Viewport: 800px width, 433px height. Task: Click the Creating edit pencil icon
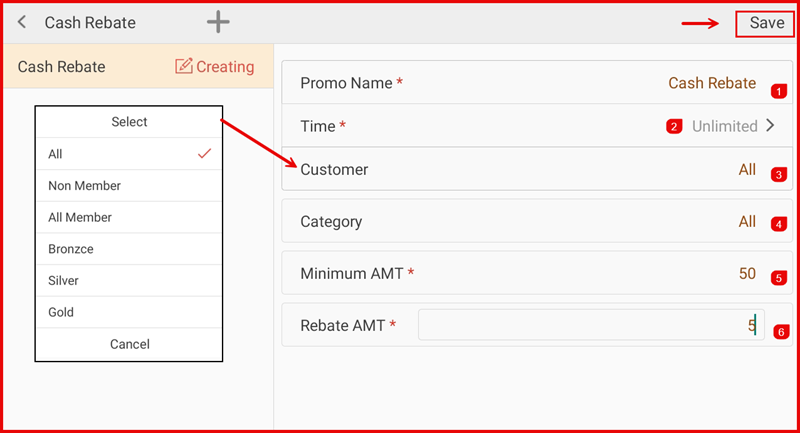pyautogui.click(x=183, y=67)
